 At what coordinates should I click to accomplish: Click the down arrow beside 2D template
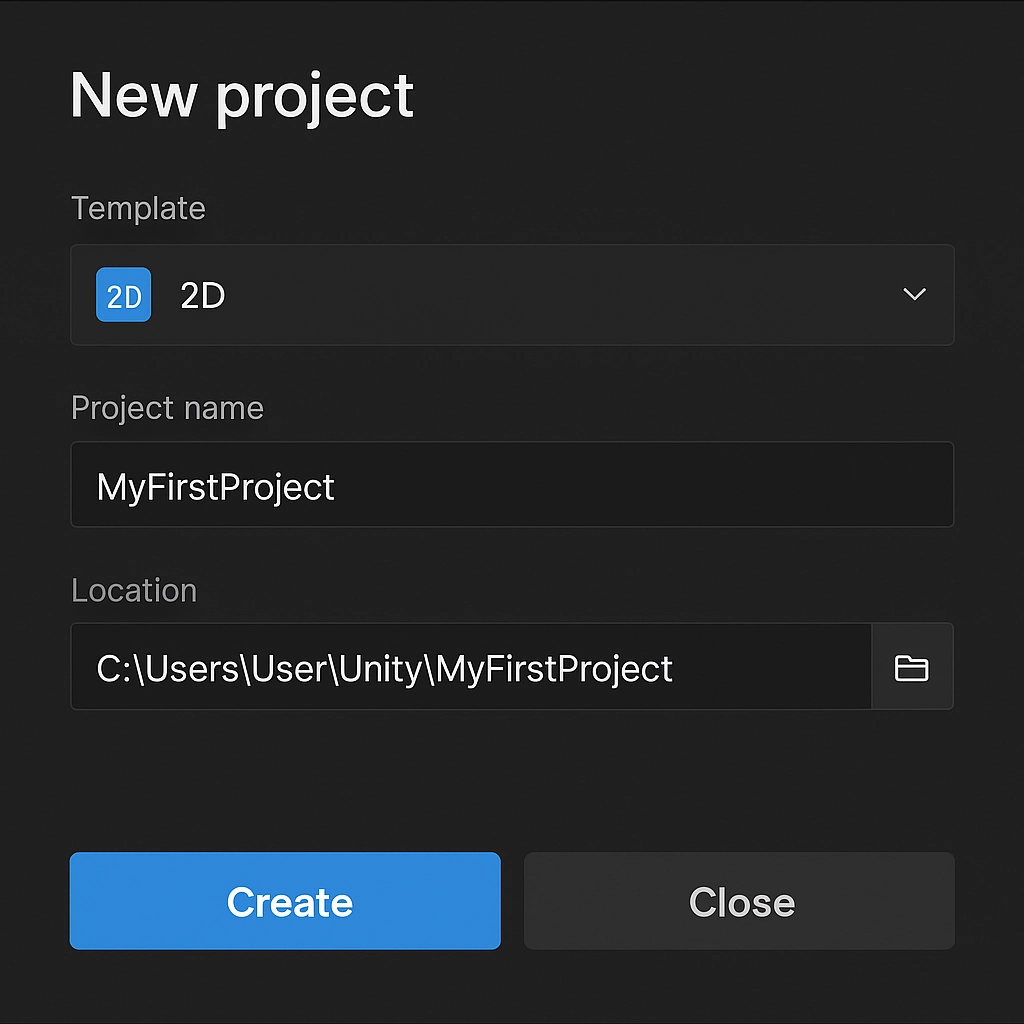pos(914,294)
